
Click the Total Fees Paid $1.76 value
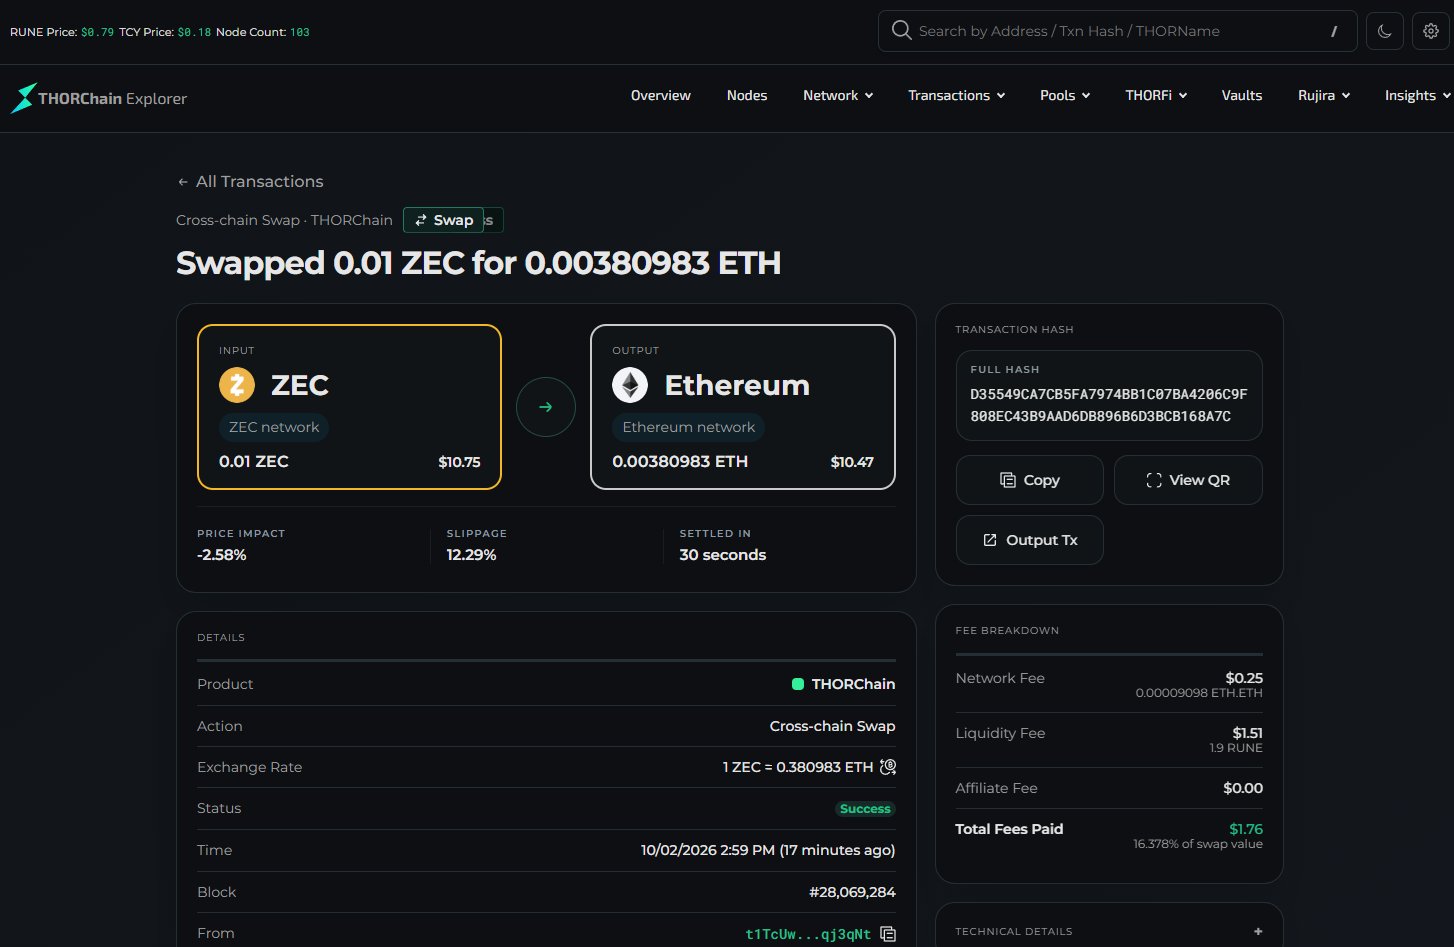click(1246, 829)
